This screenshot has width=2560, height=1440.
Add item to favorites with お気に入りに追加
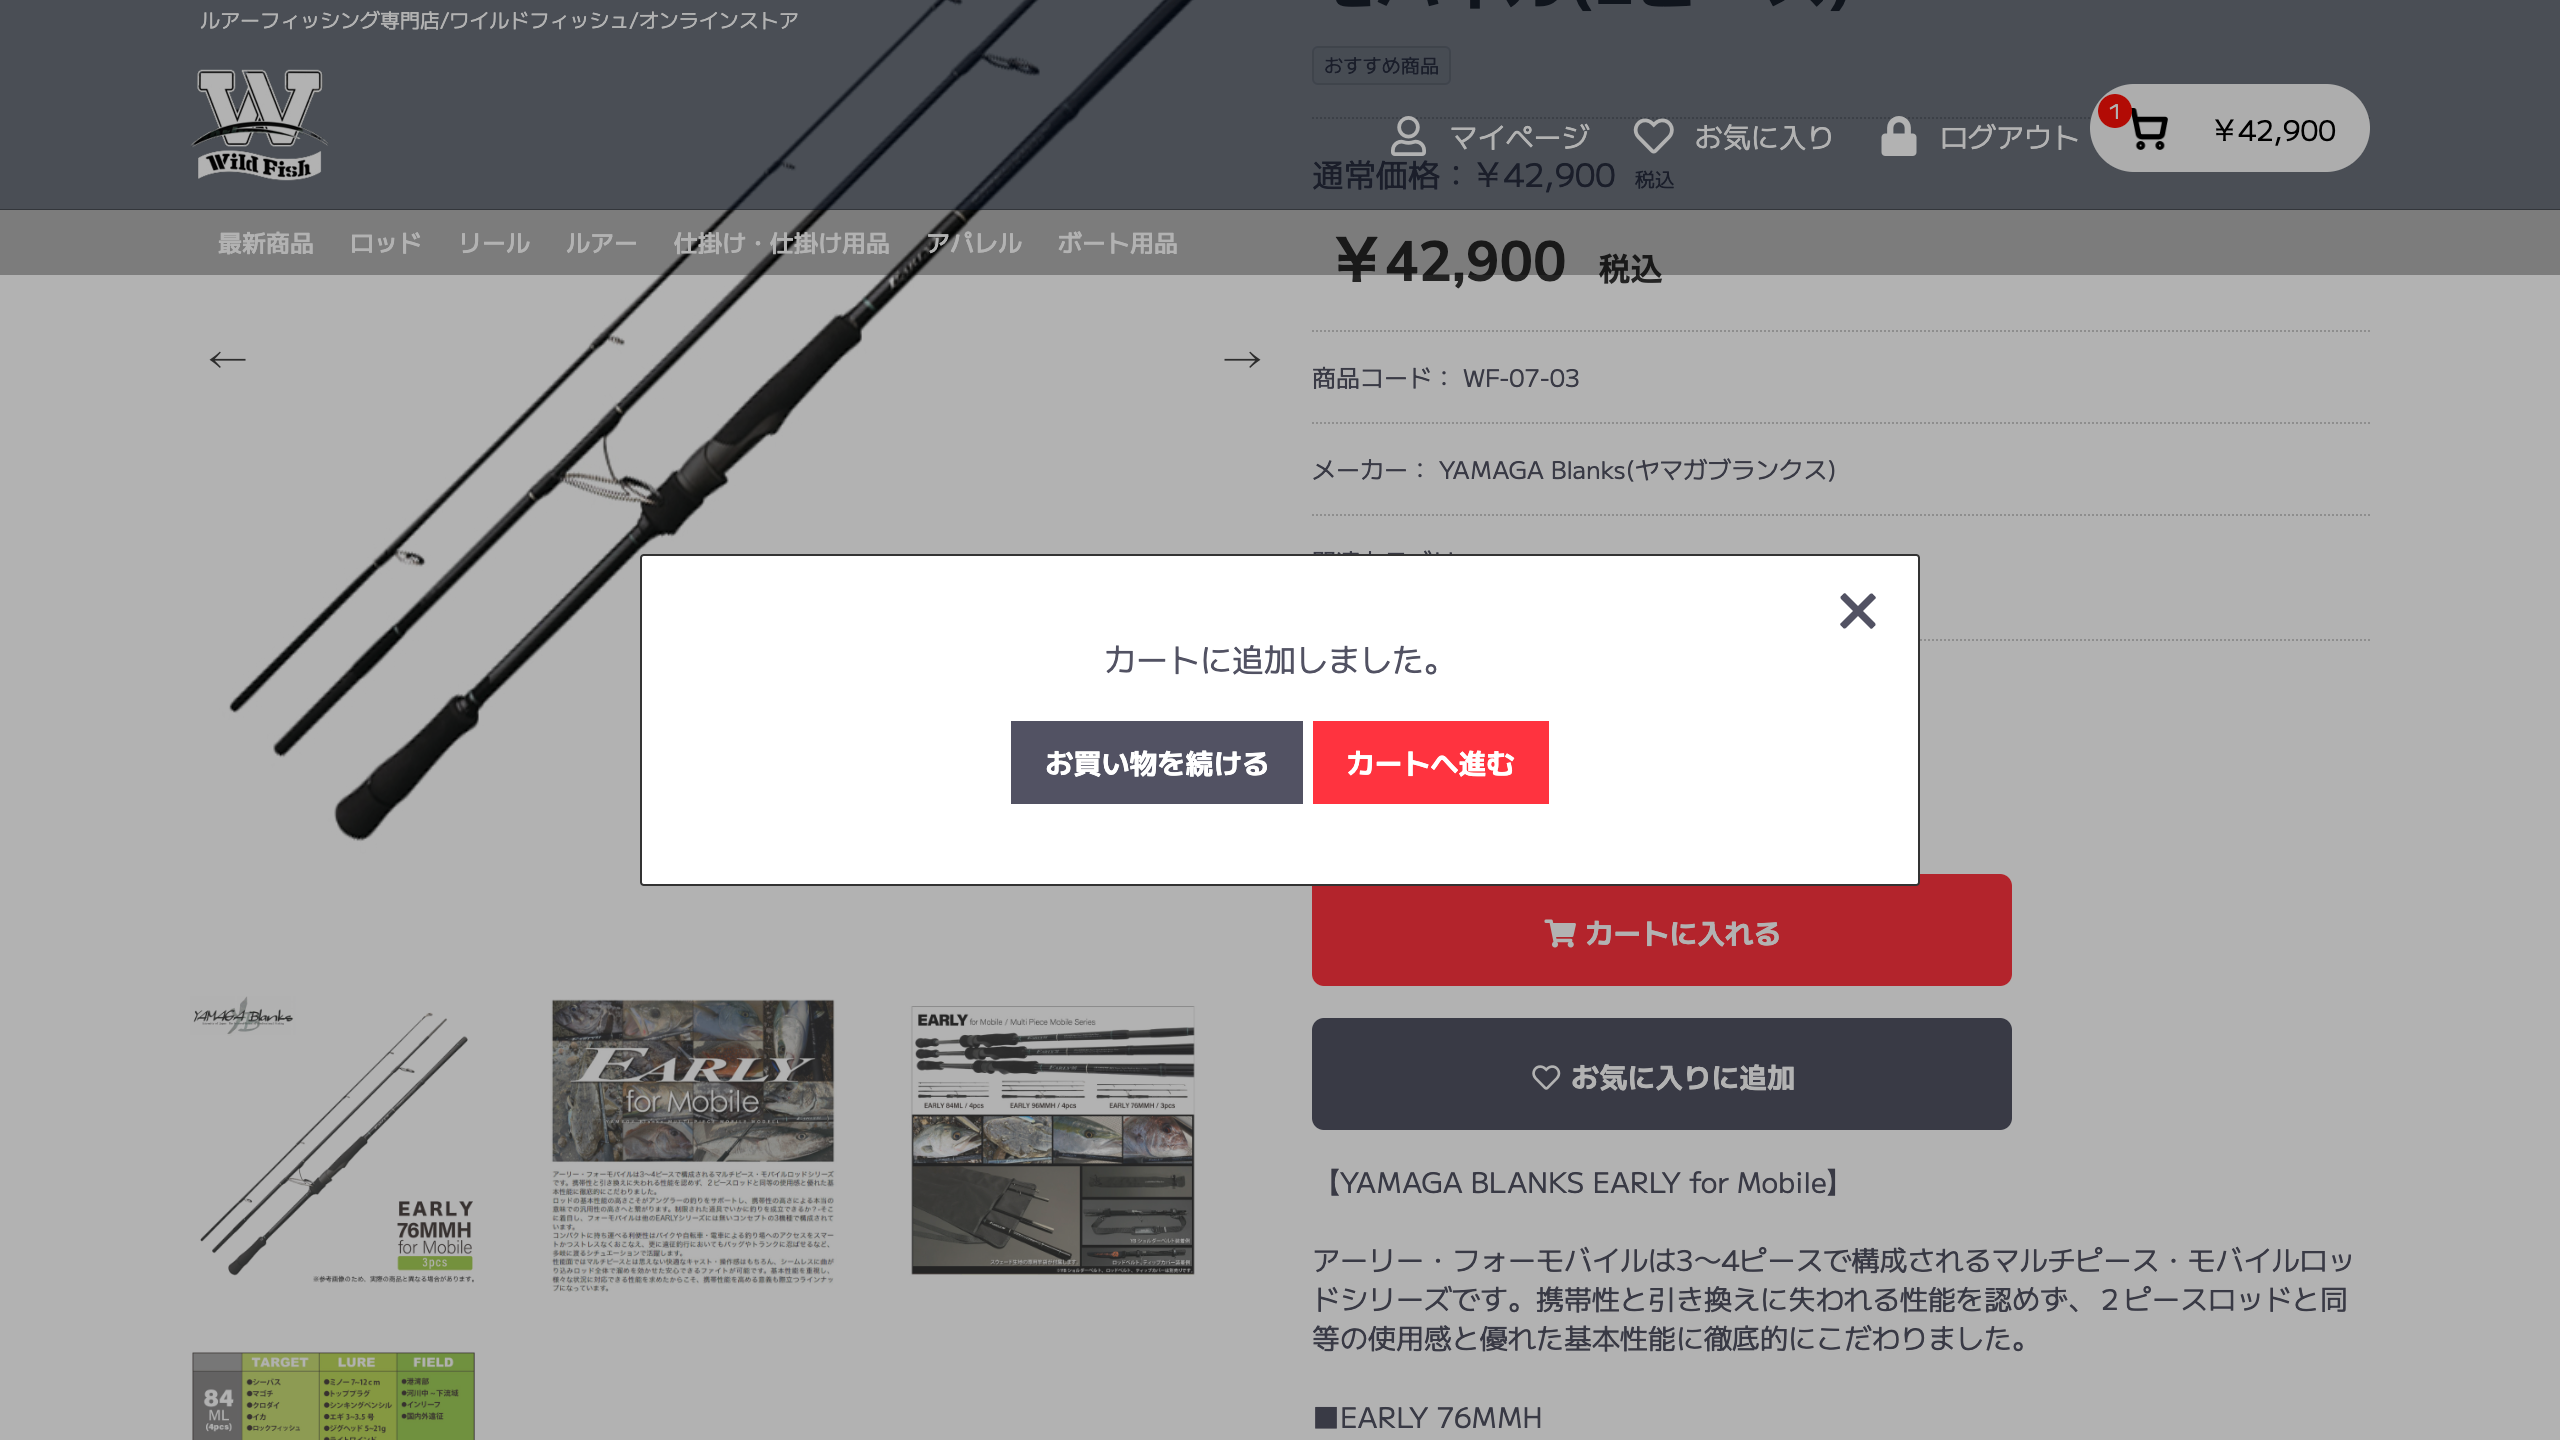[1660, 1076]
